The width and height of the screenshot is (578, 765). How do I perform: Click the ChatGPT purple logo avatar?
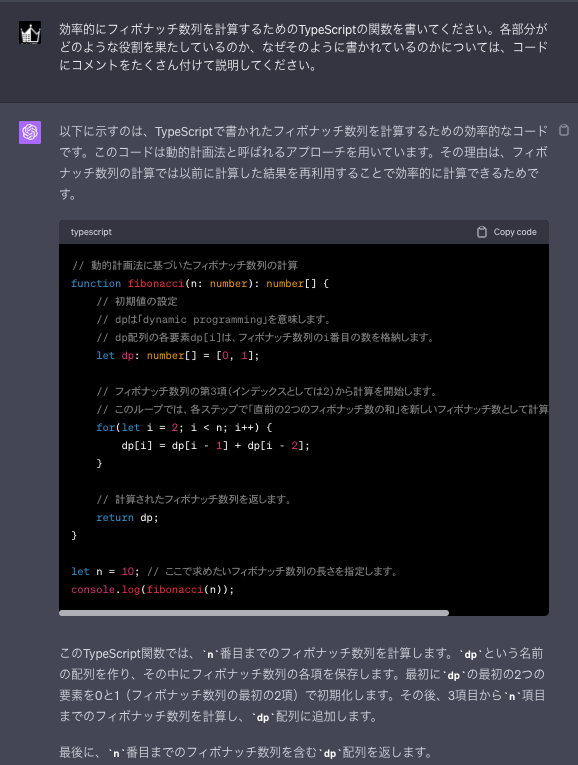[x=30, y=132]
